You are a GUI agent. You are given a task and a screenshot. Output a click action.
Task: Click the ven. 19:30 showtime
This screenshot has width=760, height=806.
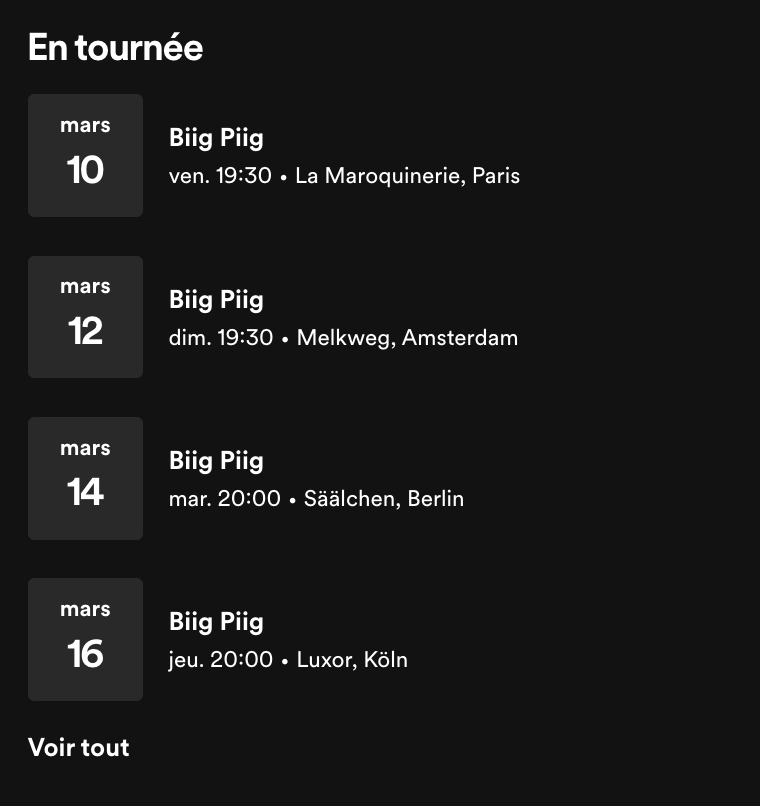pyautogui.click(x=220, y=177)
